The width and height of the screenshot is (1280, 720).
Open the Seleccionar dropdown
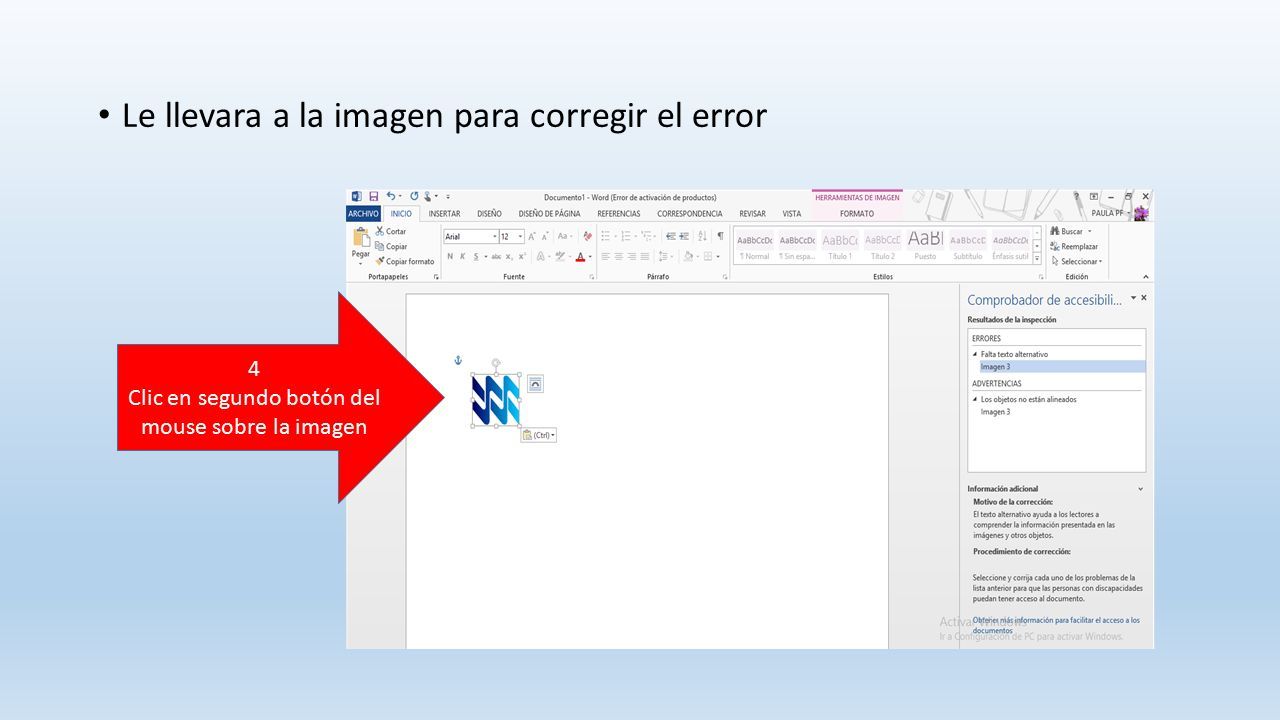(x=1076, y=261)
